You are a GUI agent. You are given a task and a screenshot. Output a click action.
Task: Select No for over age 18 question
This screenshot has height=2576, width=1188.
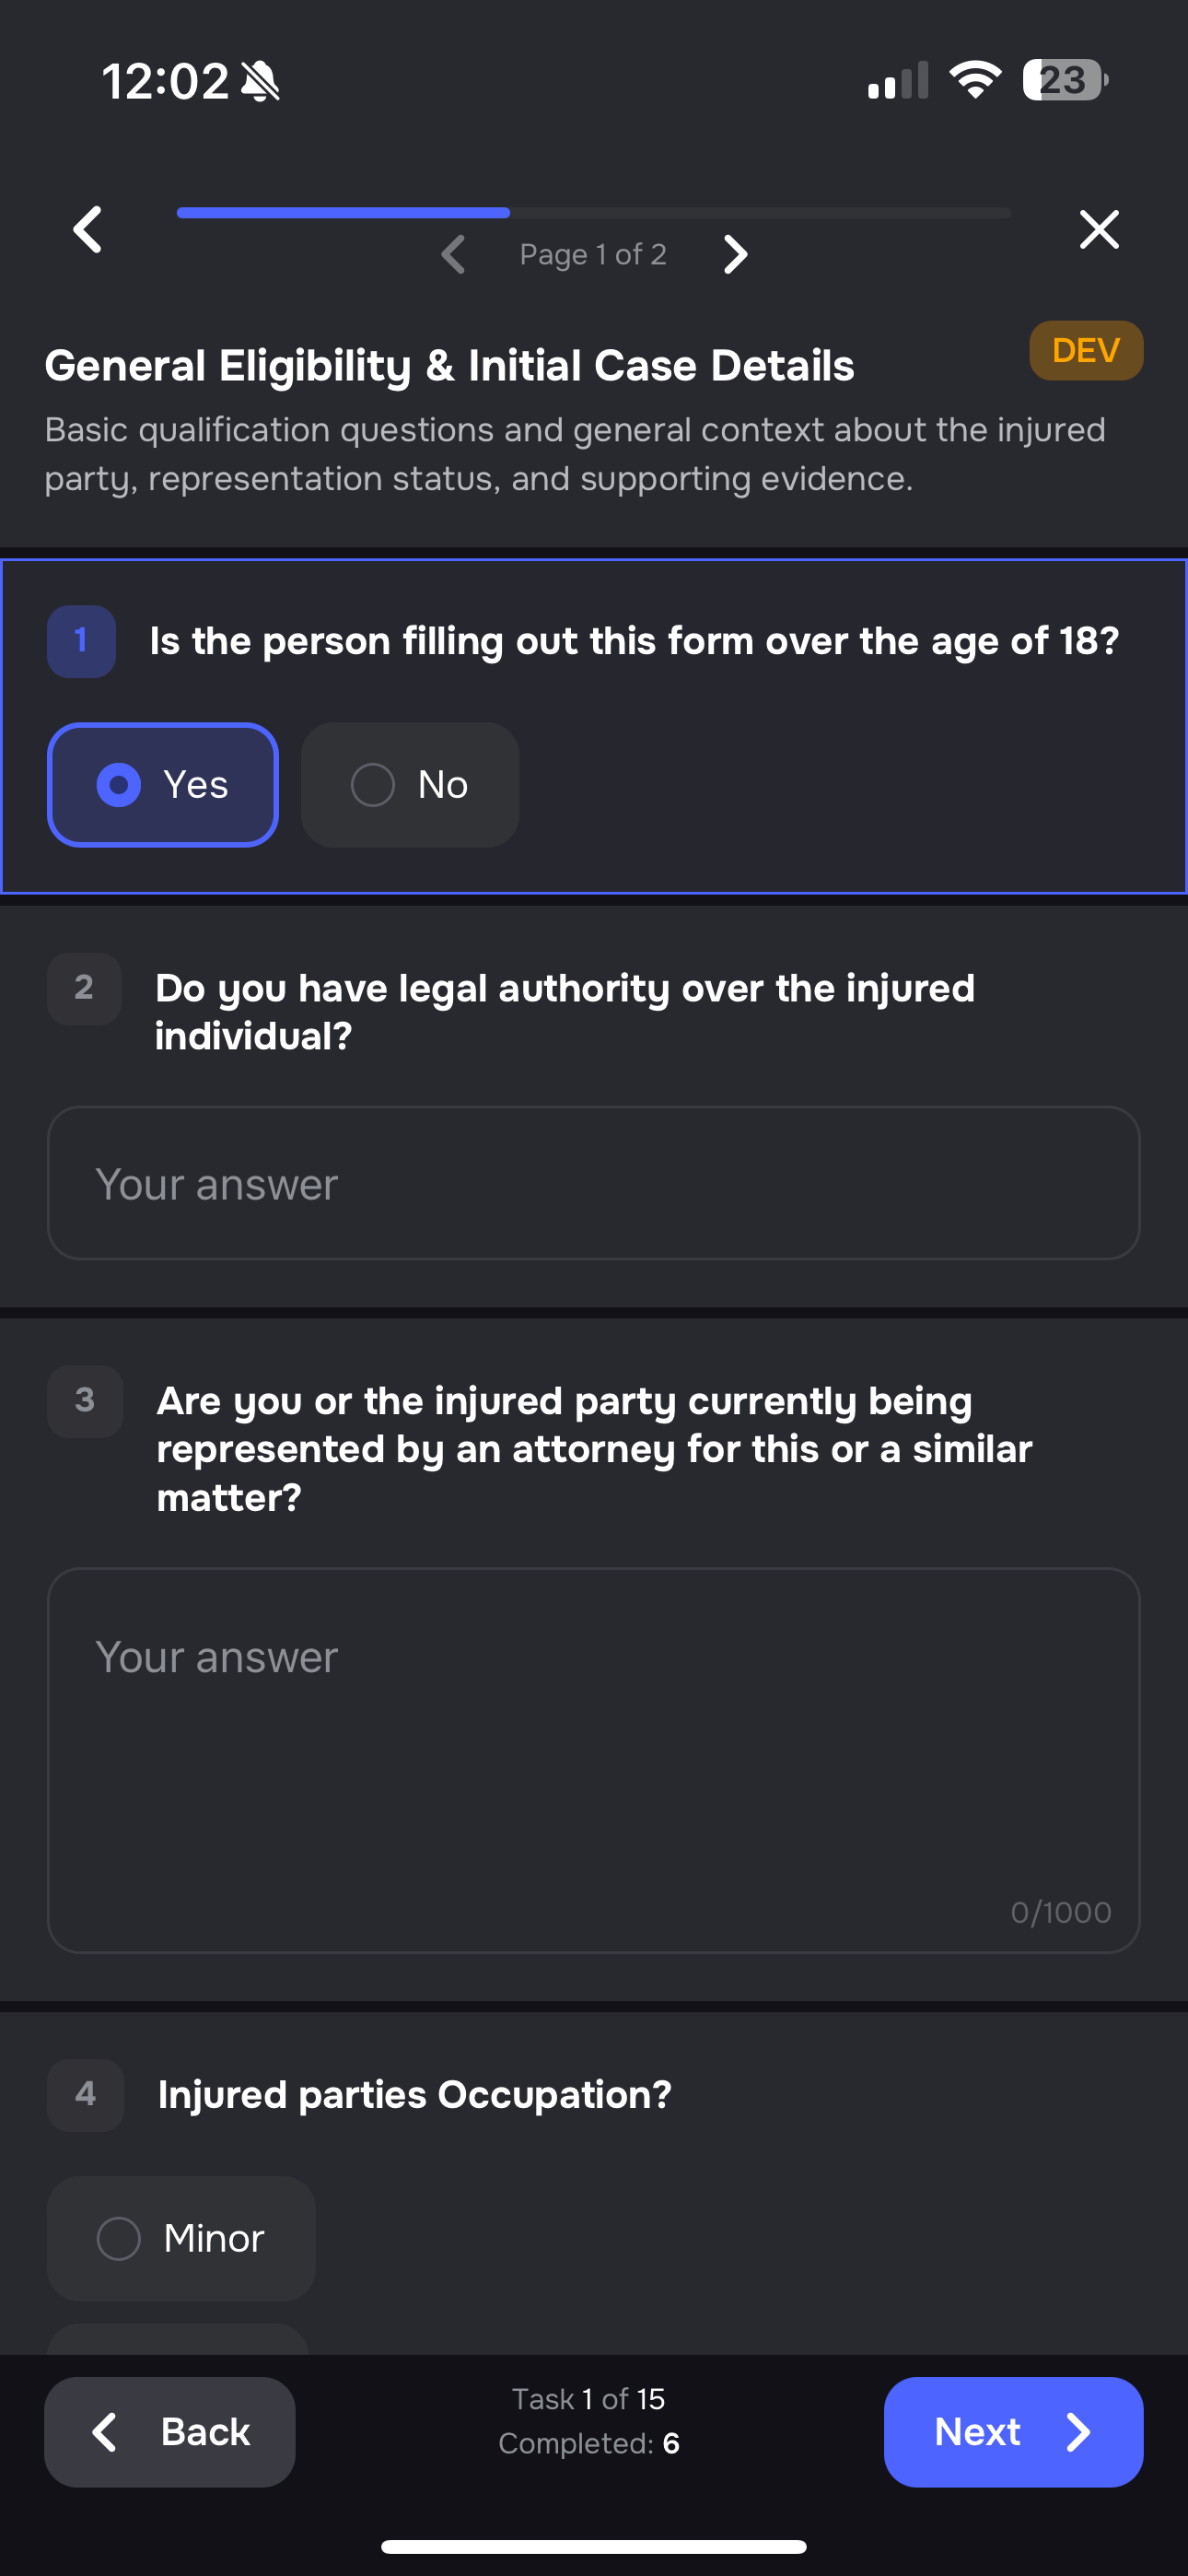pyautogui.click(x=409, y=784)
